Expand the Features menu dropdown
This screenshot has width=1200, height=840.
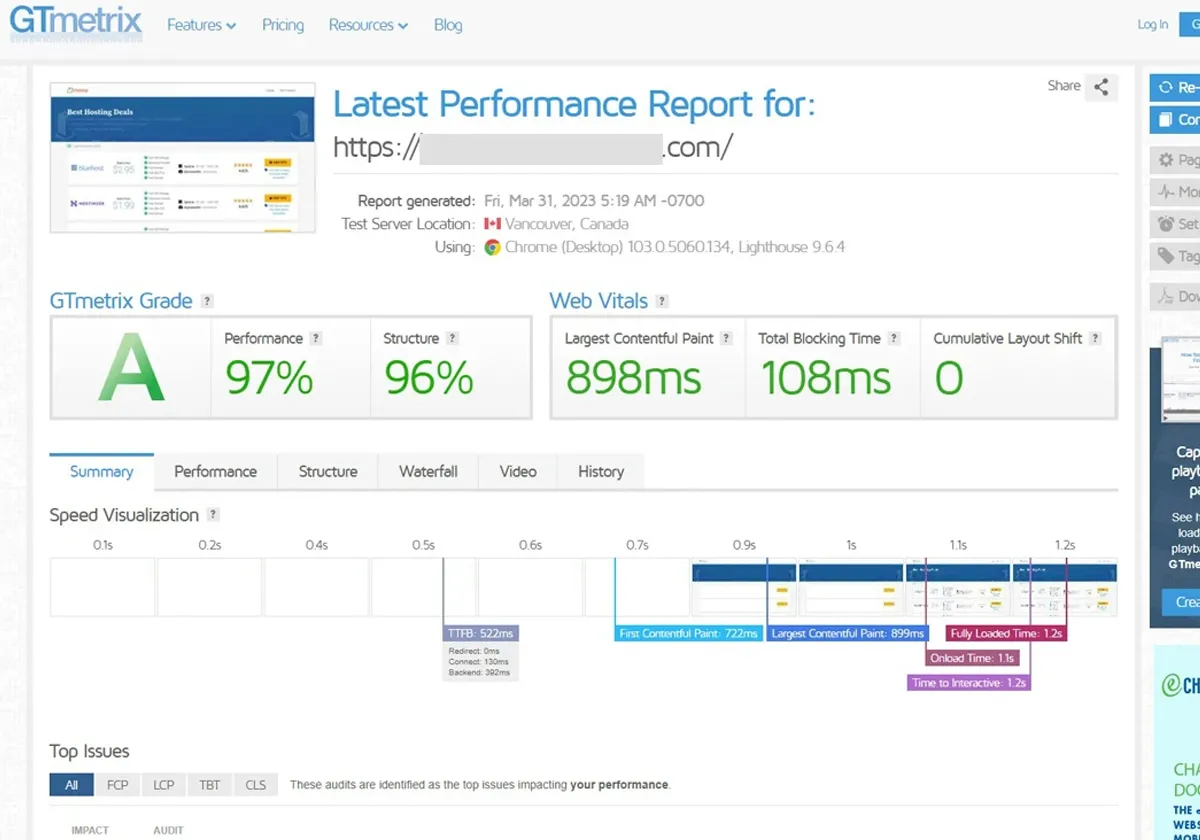tap(201, 25)
